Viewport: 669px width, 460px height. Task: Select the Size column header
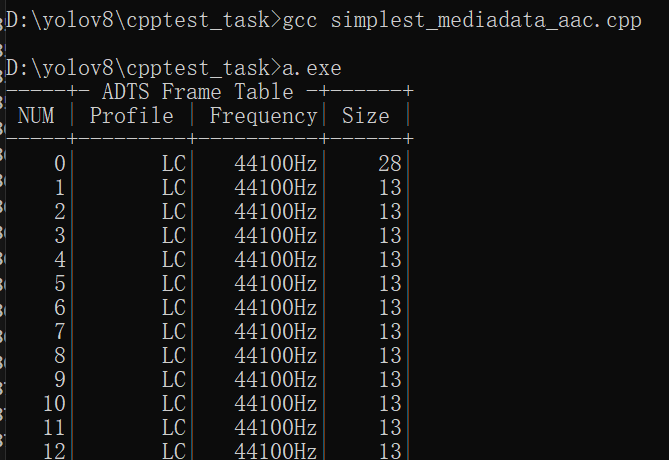point(366,116)
